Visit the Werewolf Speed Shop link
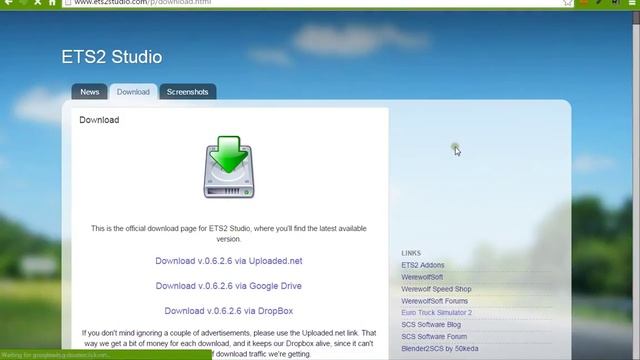This screenshot has width=640, height=360. [436, 289]
